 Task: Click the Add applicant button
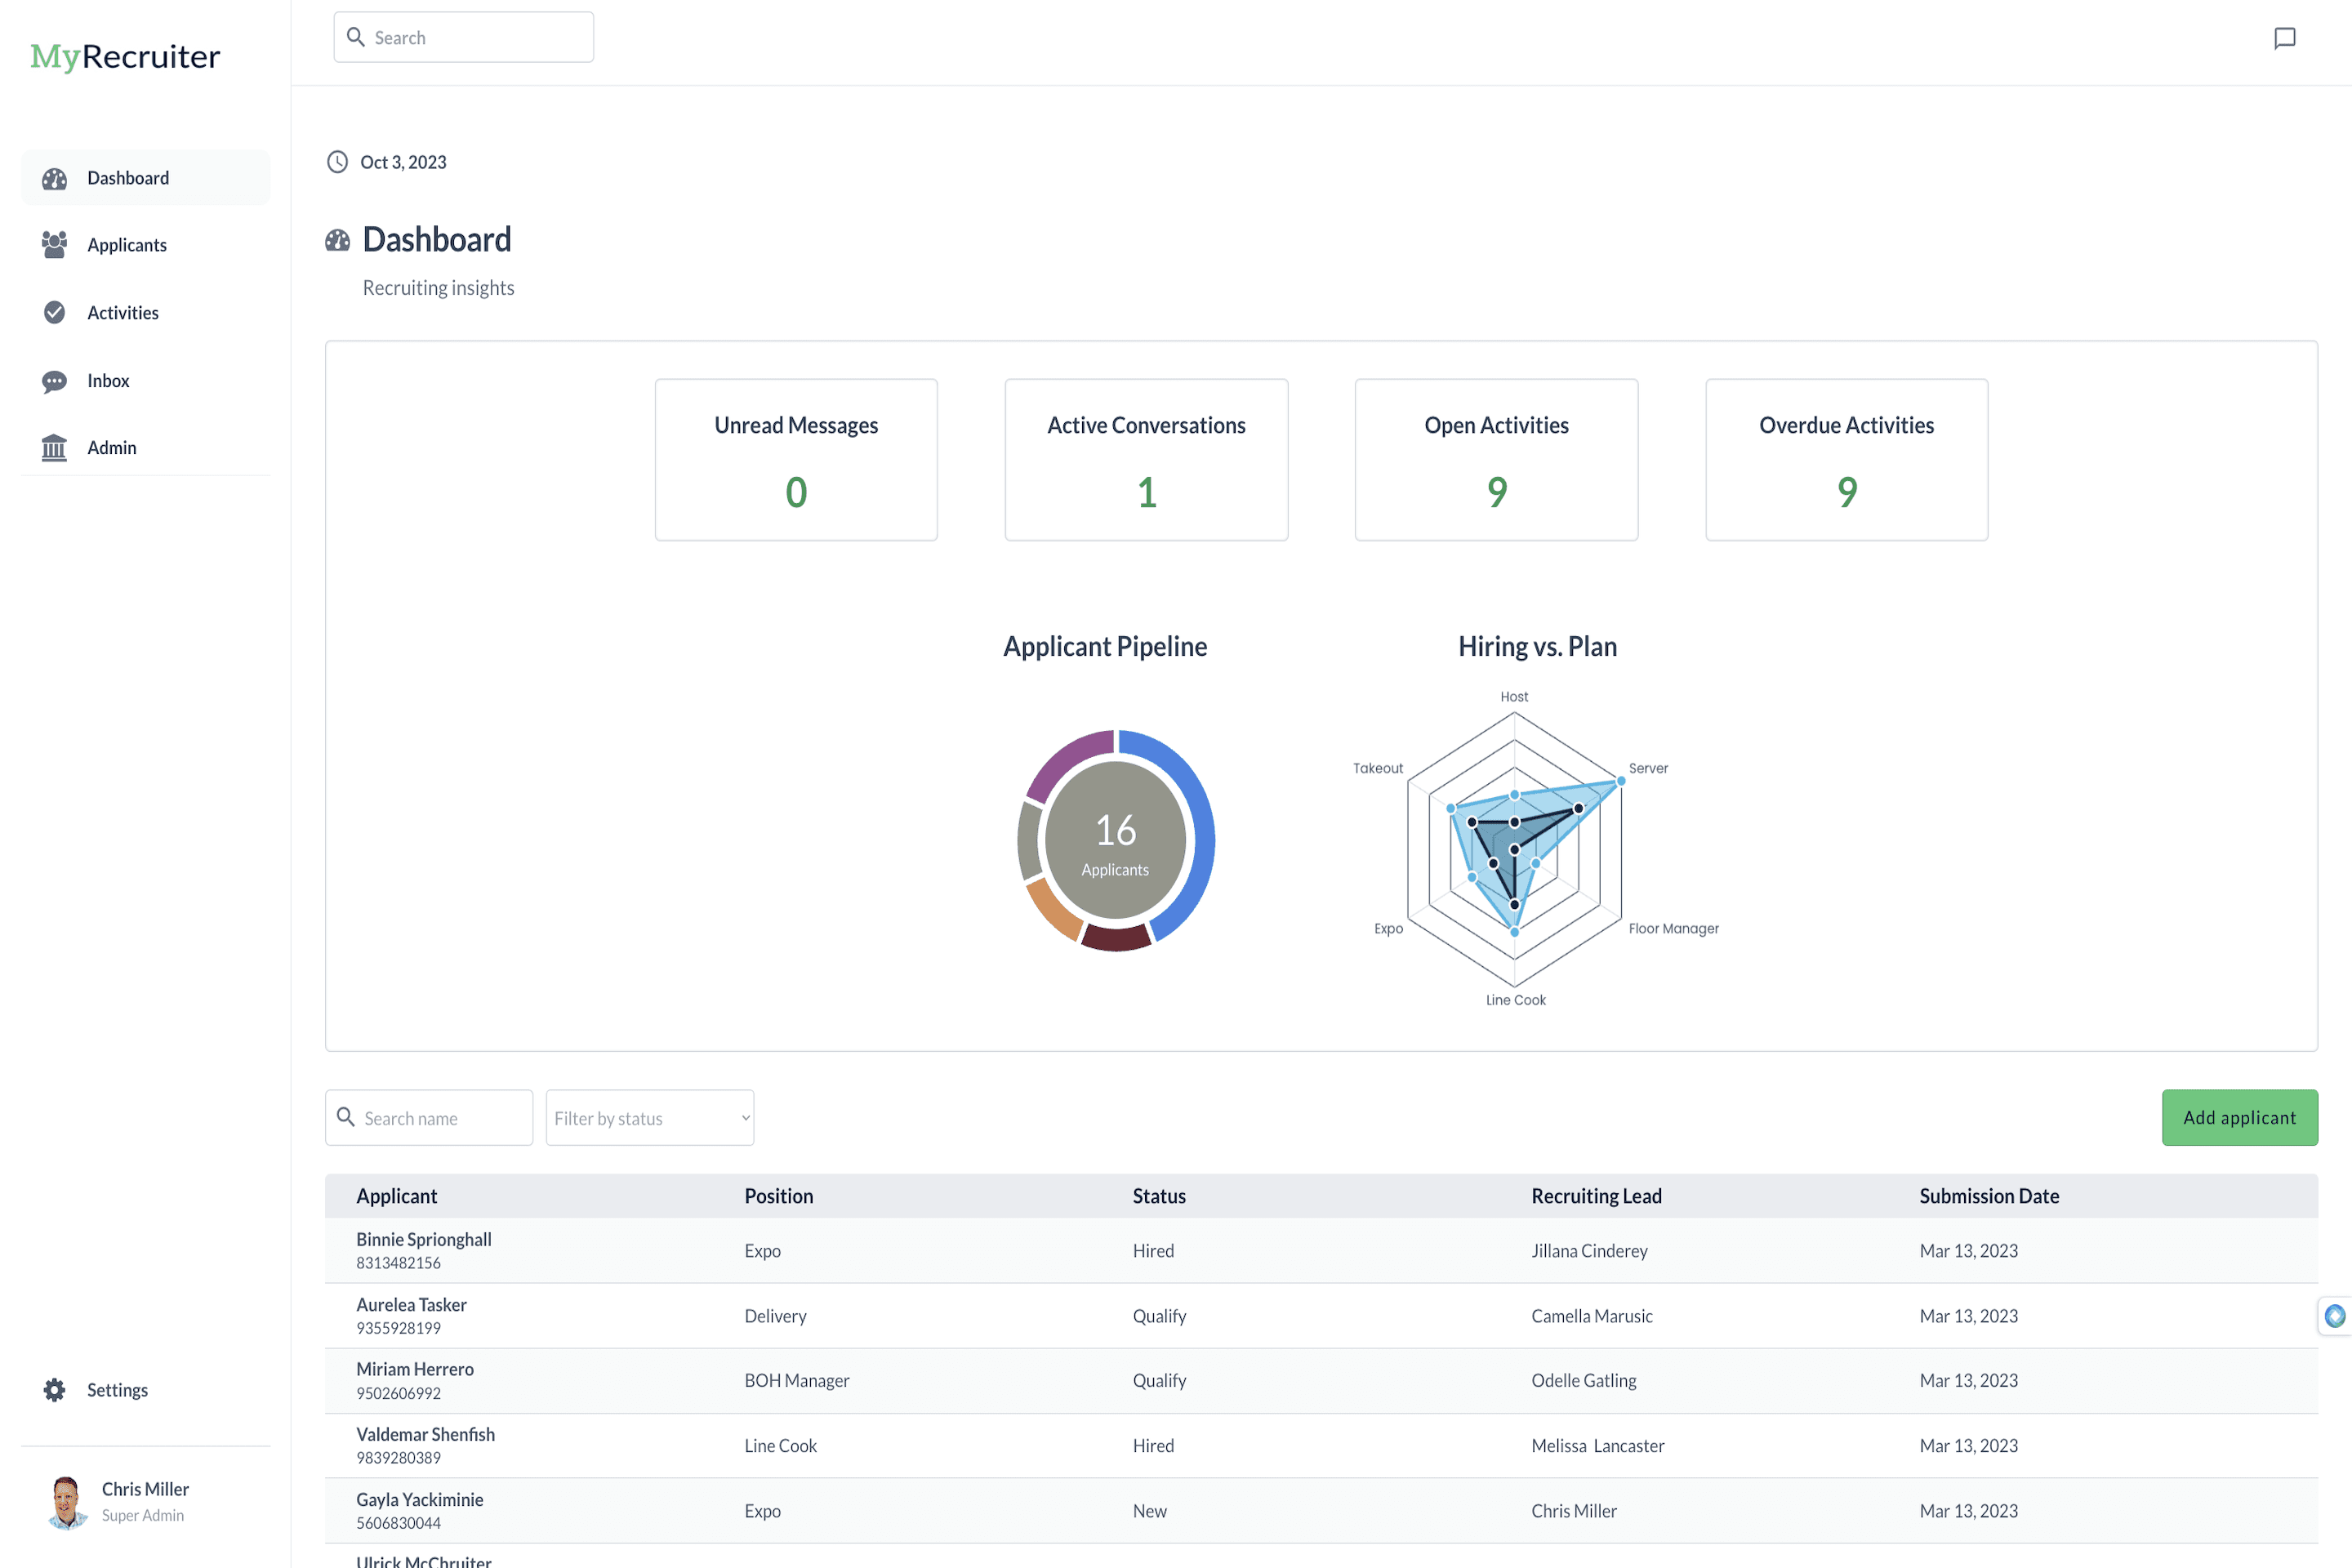[2240, 1117]
